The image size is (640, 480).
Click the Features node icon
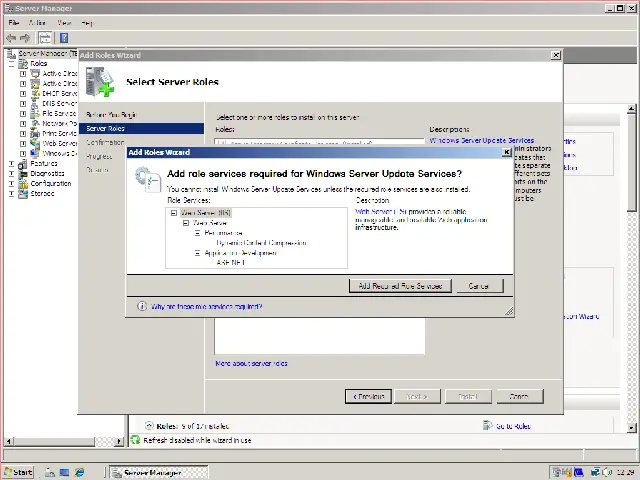click(23, 164)
